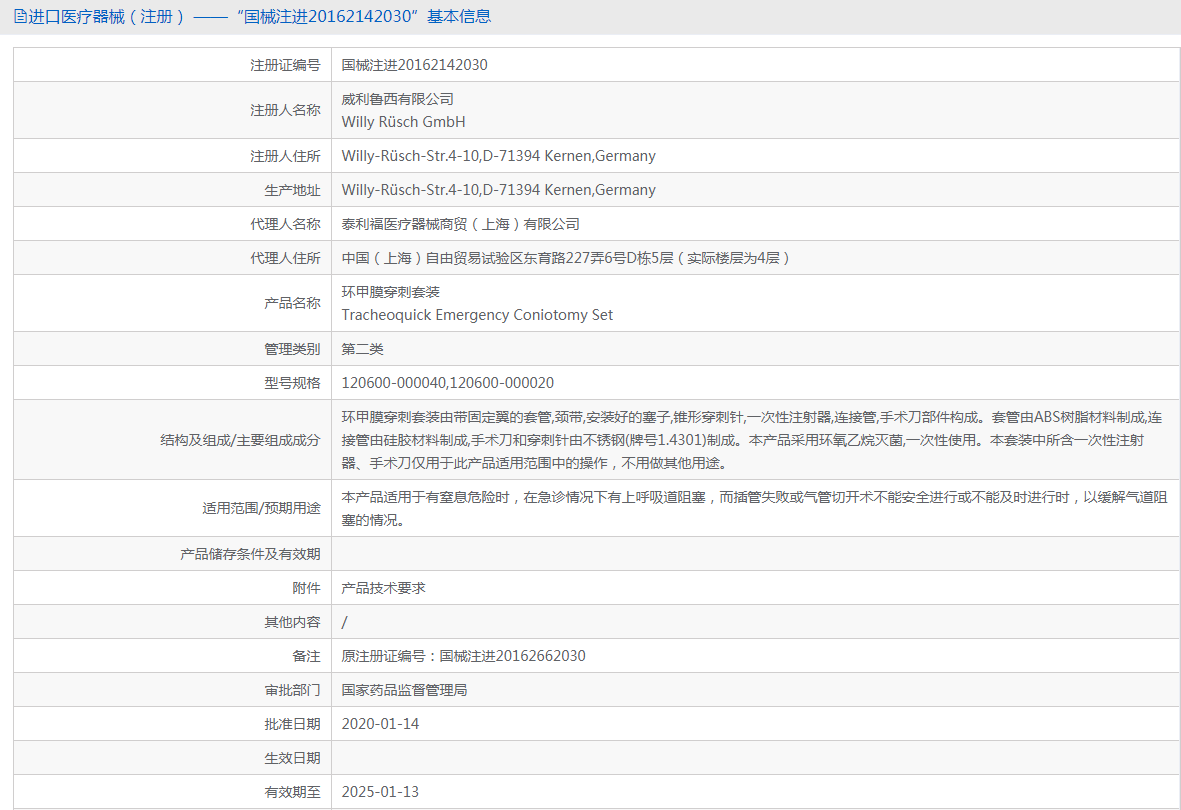
Task: Select the agent address starting with 中国（上海）自由贸易试验区
Action: [566, 258]
